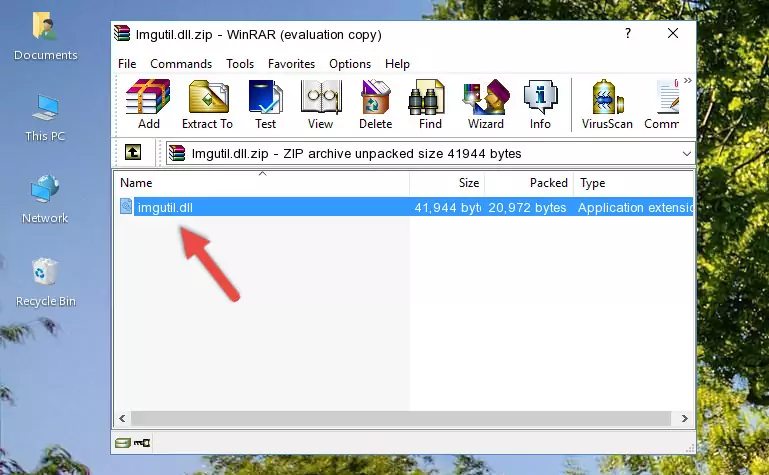Select the This PC desktop icon
Viewport: 769px width, 475px height.
(45, 118)
